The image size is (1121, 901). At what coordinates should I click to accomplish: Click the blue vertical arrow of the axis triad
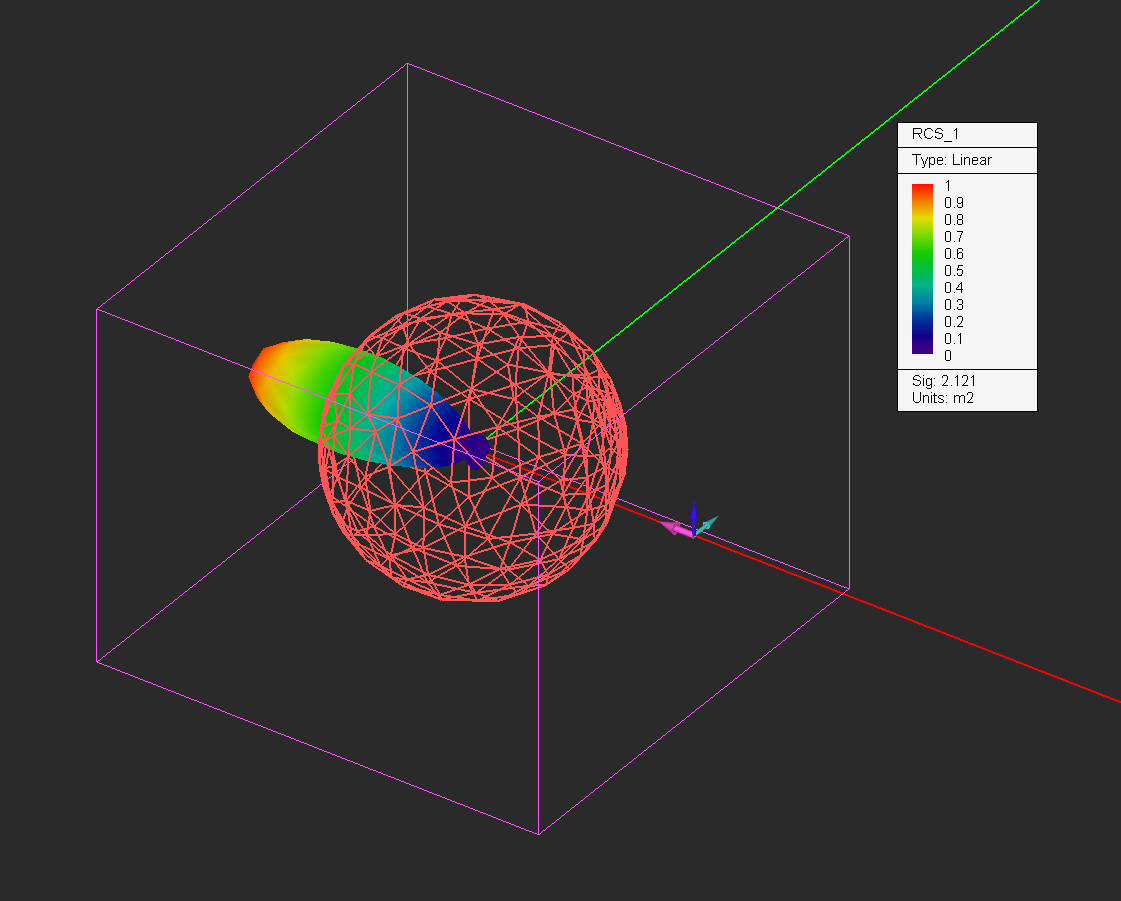pos(693,515)
